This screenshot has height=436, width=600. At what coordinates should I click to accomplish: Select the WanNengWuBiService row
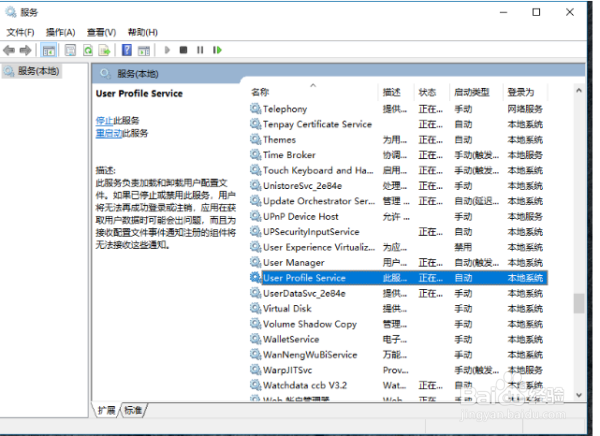[x=399, y=354]
